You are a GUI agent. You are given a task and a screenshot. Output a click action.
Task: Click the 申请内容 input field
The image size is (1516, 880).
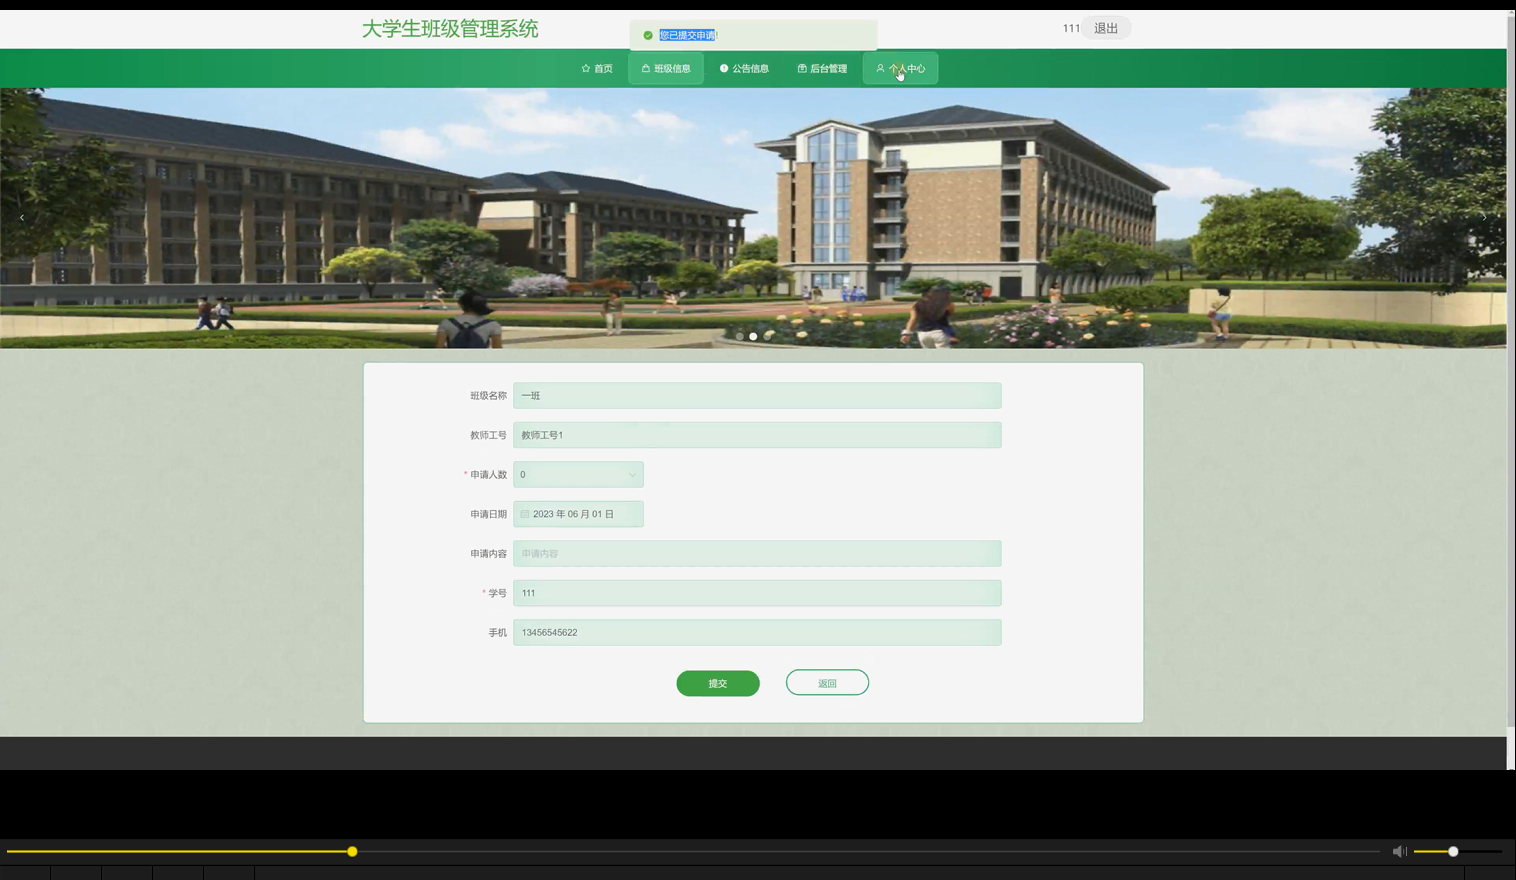[757, 553]
